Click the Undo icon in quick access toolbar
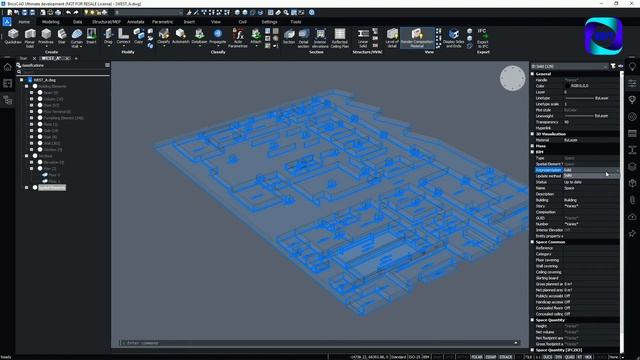The image size is (640, 360). pos(68,13)
